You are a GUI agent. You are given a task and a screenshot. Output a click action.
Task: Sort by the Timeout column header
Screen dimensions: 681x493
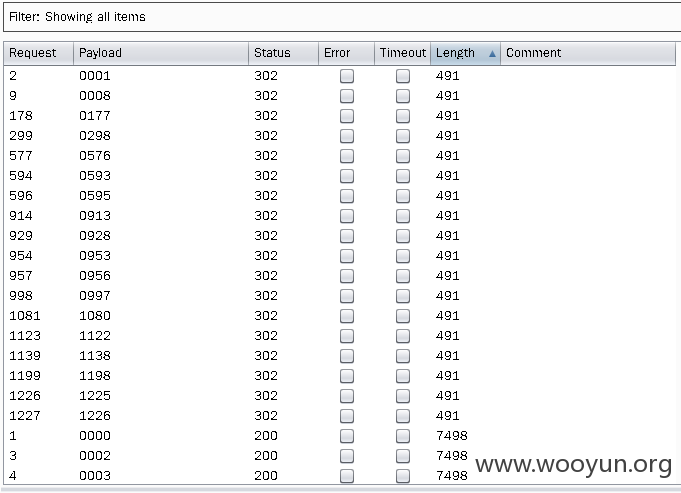coord(402,53)
